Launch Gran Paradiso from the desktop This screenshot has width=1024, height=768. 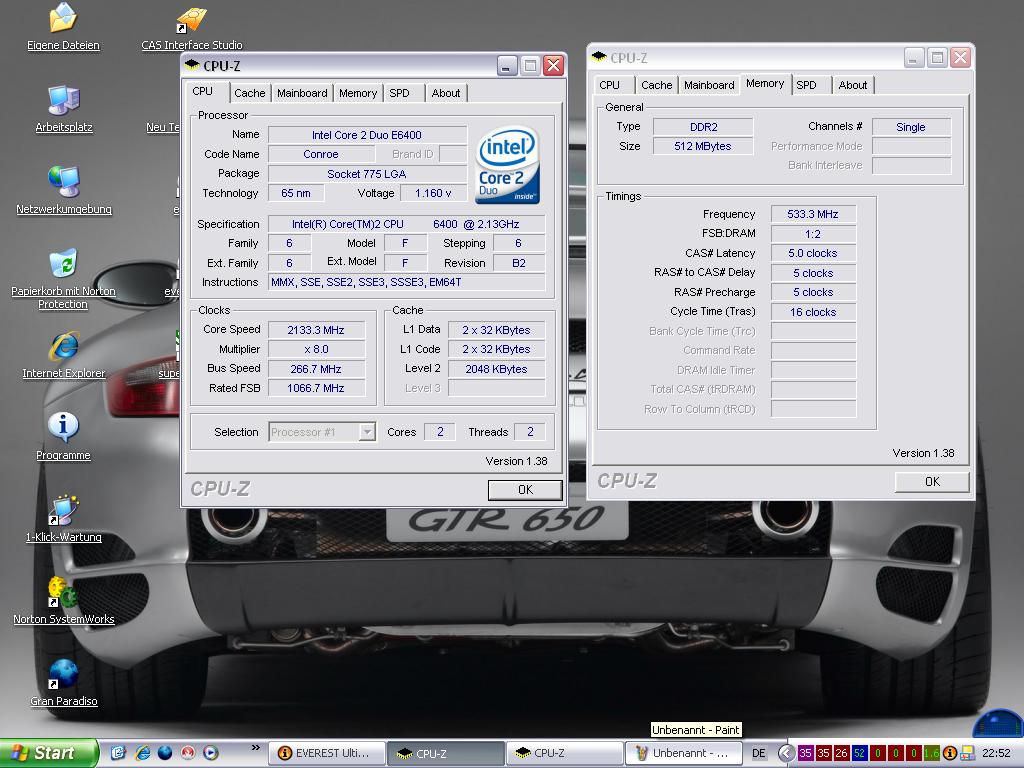(63, 682)
